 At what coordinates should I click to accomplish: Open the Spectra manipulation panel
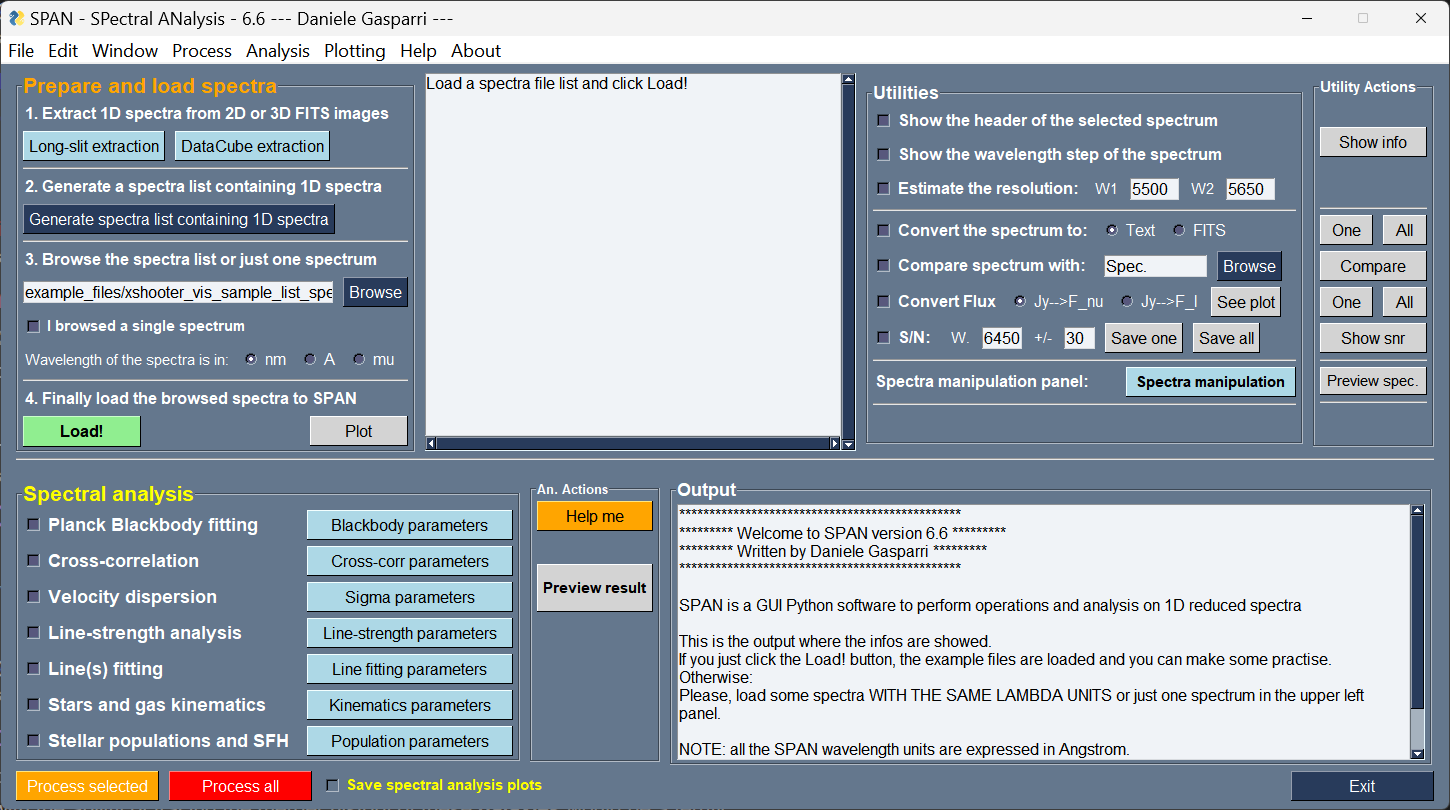point(1210,382)
